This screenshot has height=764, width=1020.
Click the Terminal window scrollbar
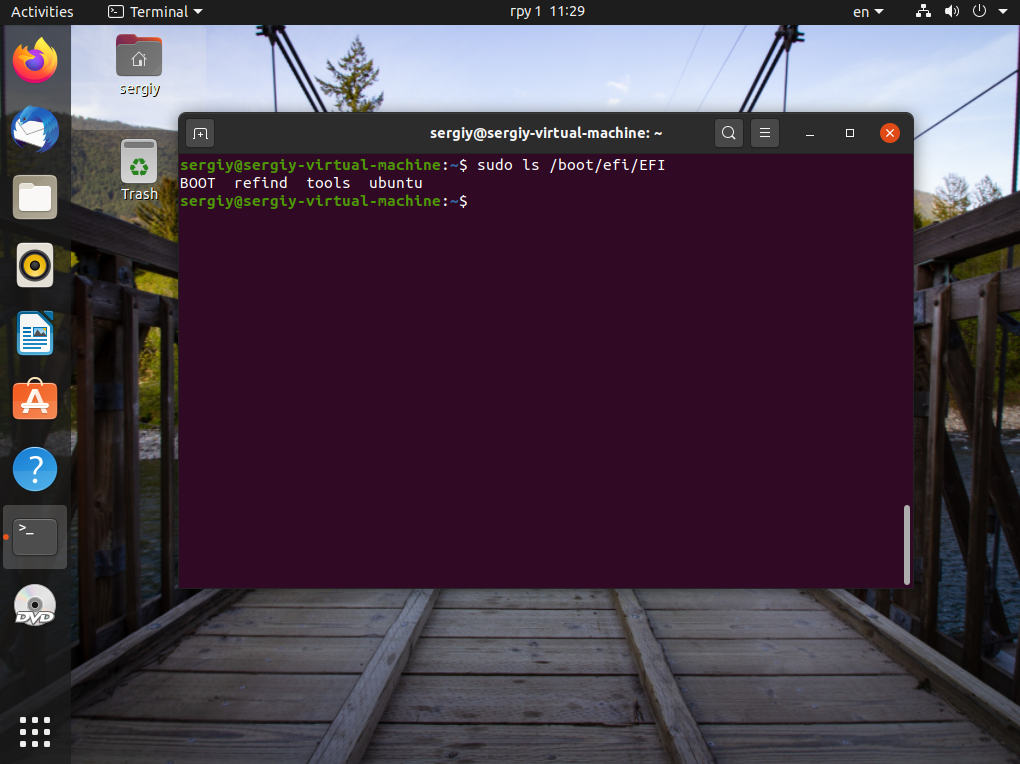(x=907, y=545)
